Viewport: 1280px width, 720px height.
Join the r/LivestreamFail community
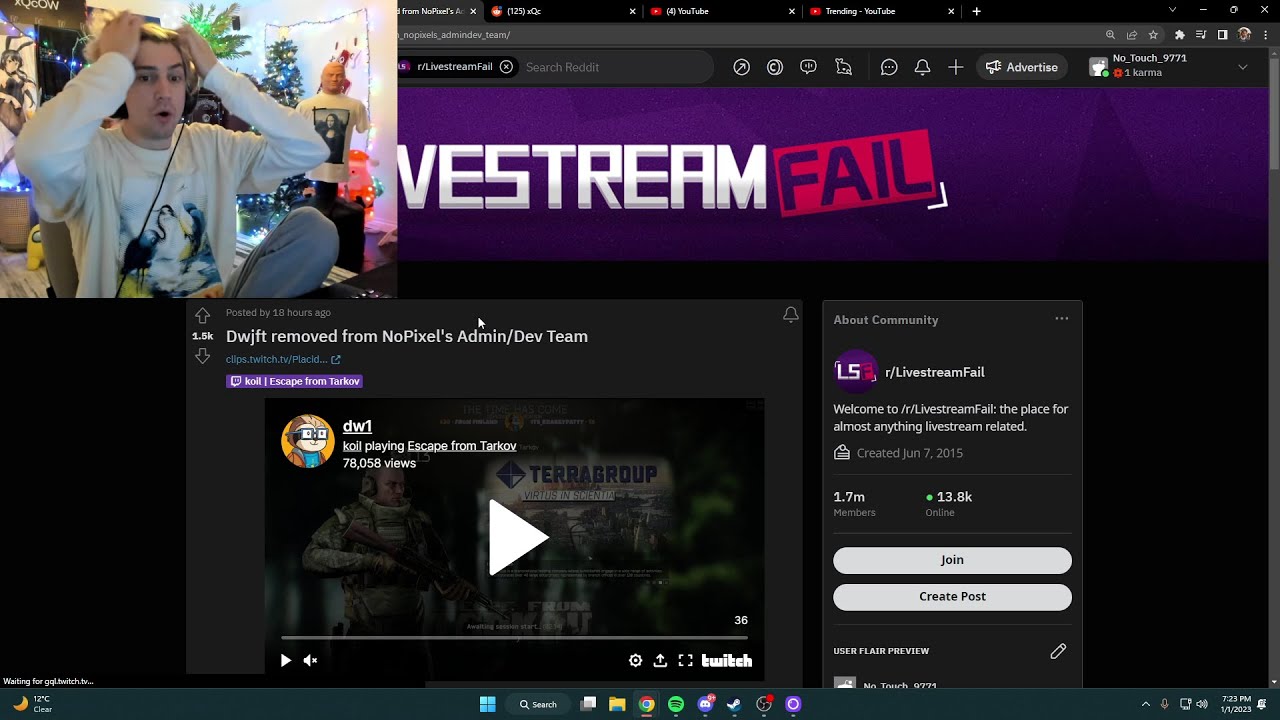tap(952, 560)
